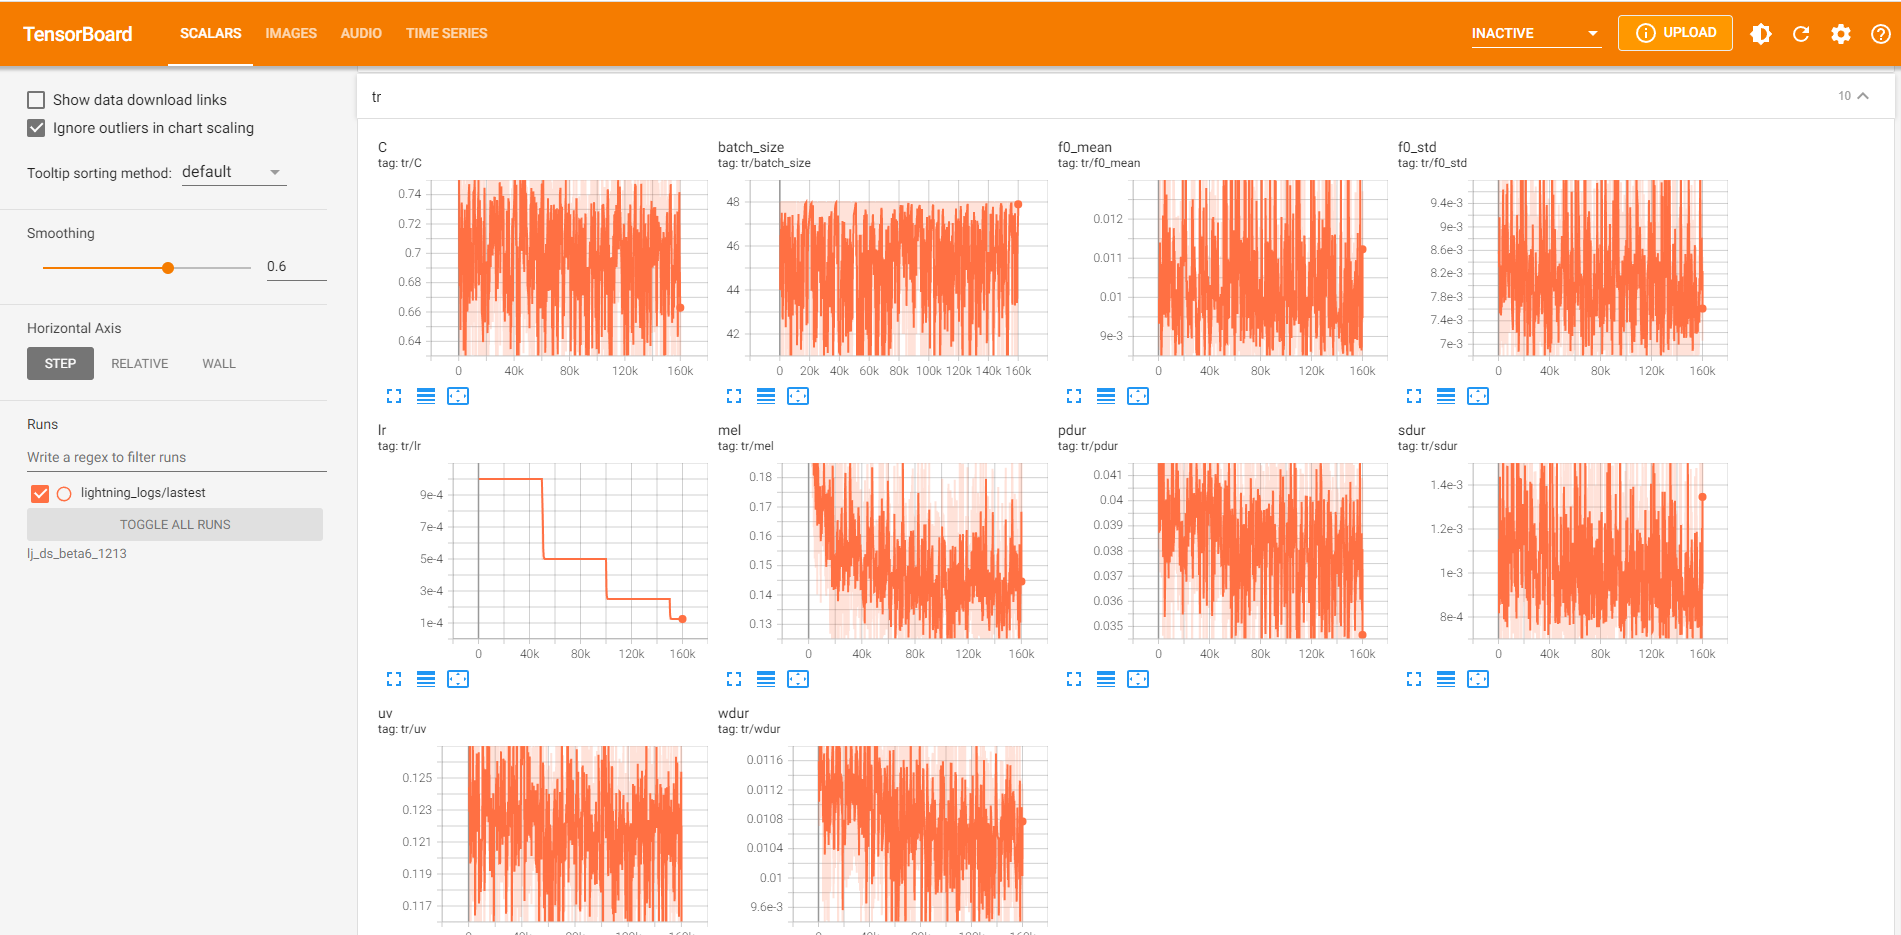Open the settings gear in header
The height and width of the screenshot is (935, 1901).
point(1841,34)
